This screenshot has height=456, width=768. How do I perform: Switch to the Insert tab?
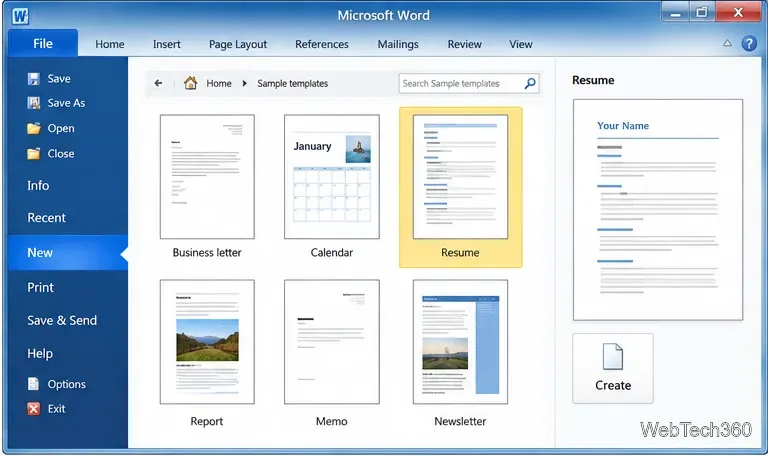pyautogui.click(x=167, y=44)
